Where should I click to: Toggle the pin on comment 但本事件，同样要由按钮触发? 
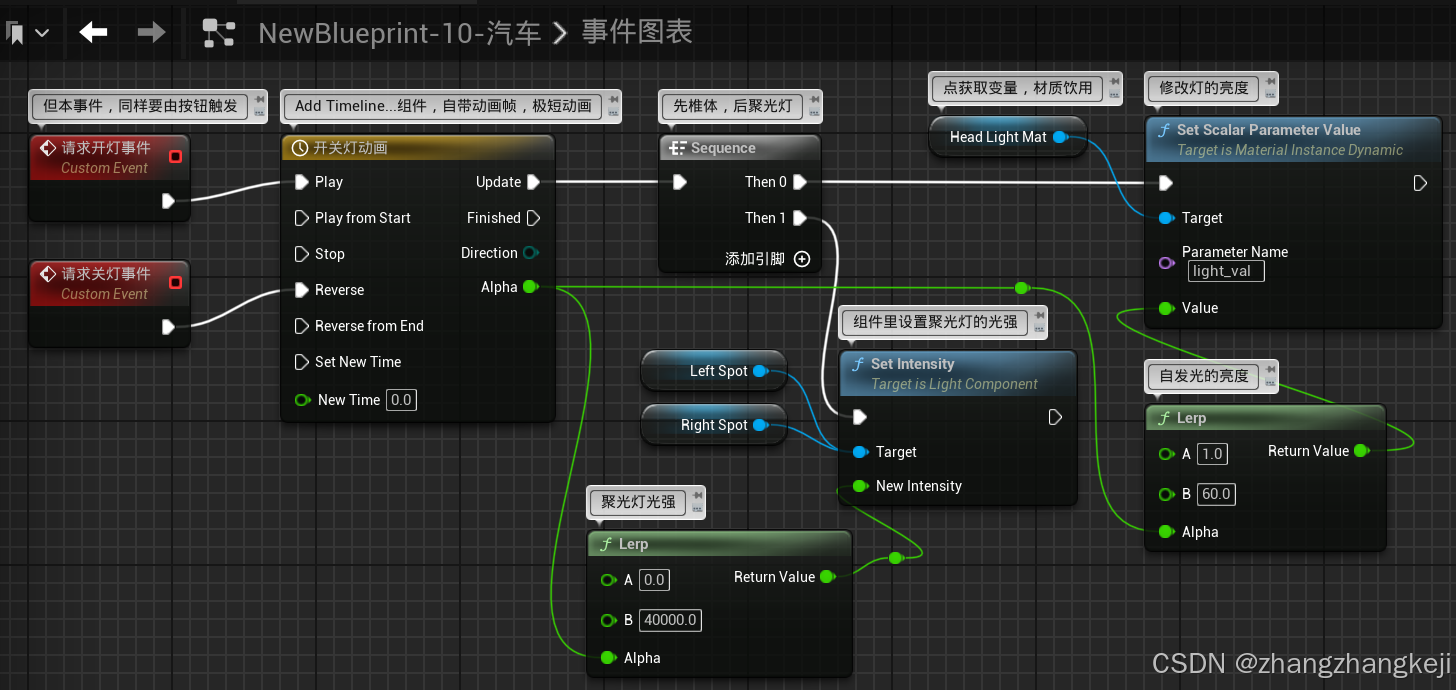coord(260,99)
